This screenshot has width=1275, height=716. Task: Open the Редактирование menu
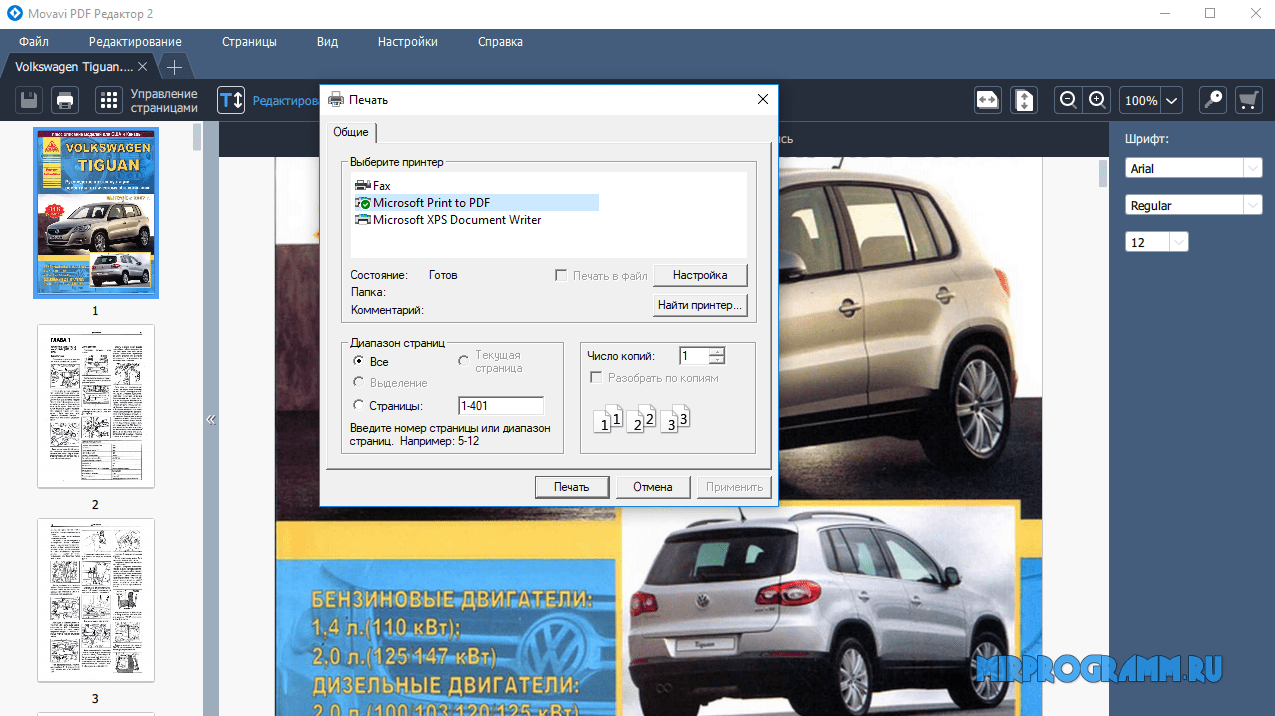tap(135, 42)
